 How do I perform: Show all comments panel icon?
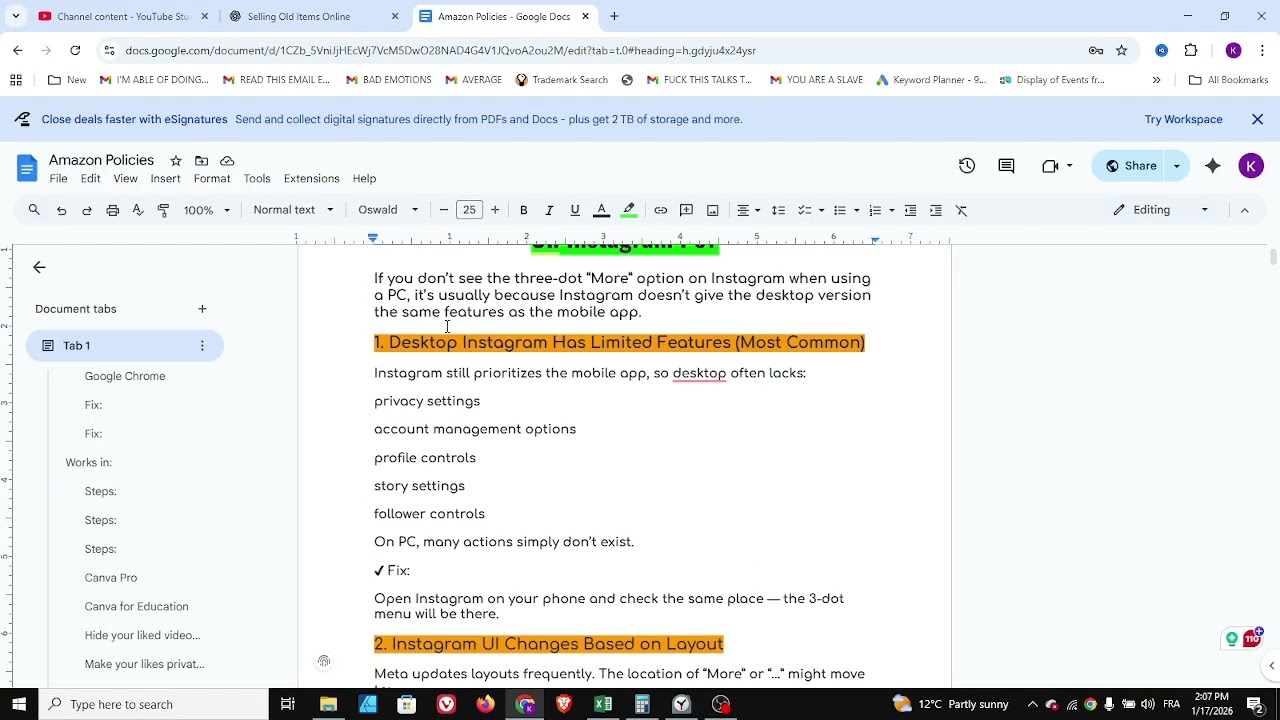coord(1007,166)
